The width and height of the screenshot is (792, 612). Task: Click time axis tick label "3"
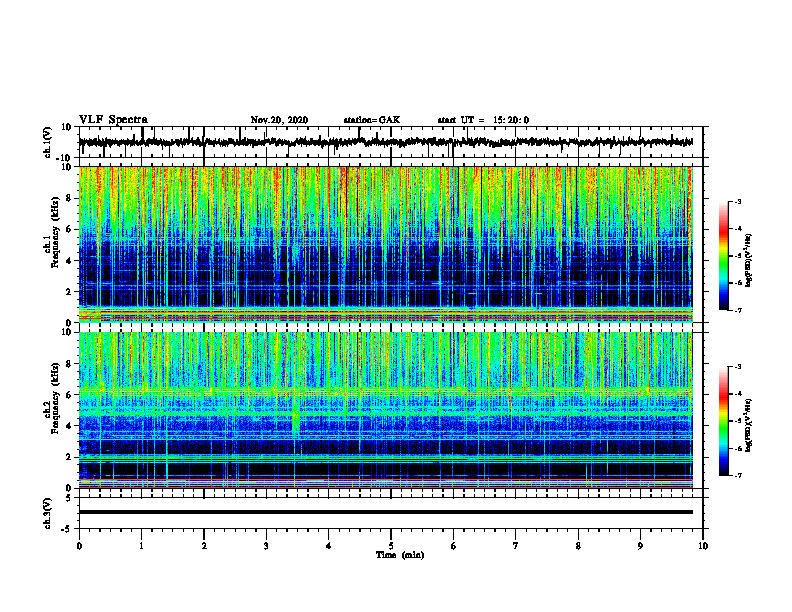(266, 546)
